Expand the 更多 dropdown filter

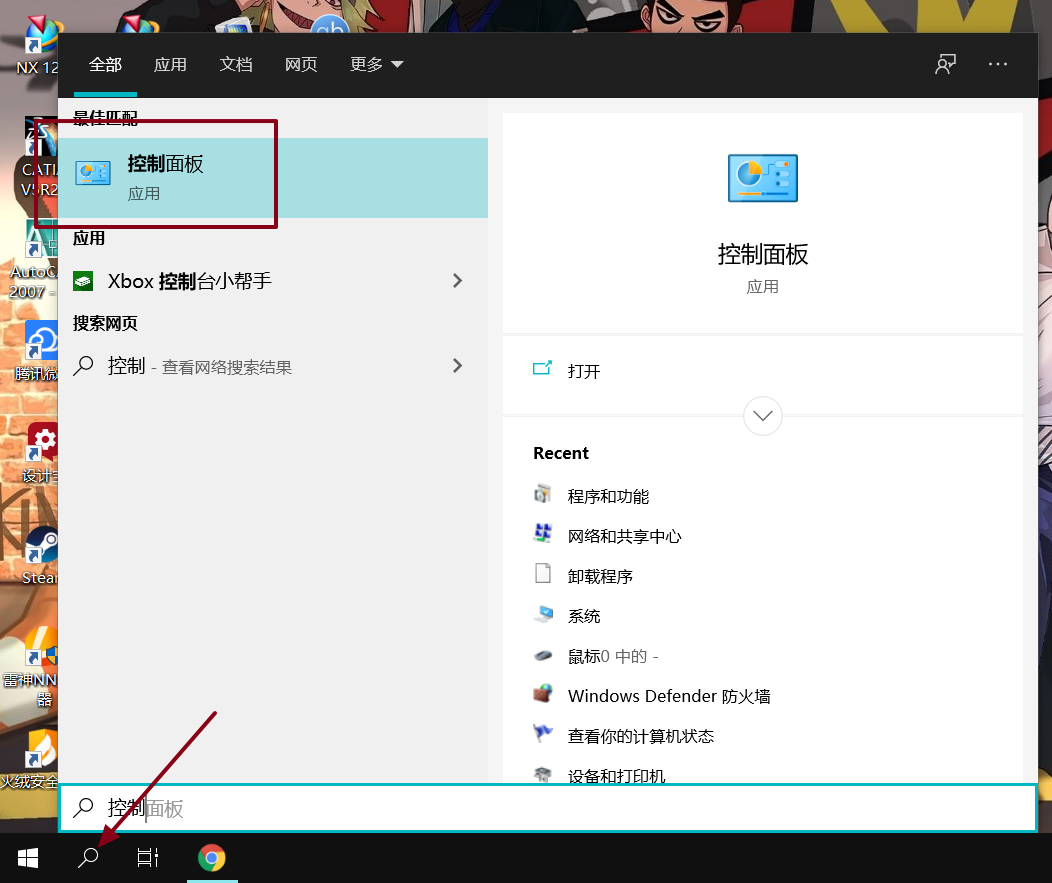pyautogui.click(x=376, y=64)
